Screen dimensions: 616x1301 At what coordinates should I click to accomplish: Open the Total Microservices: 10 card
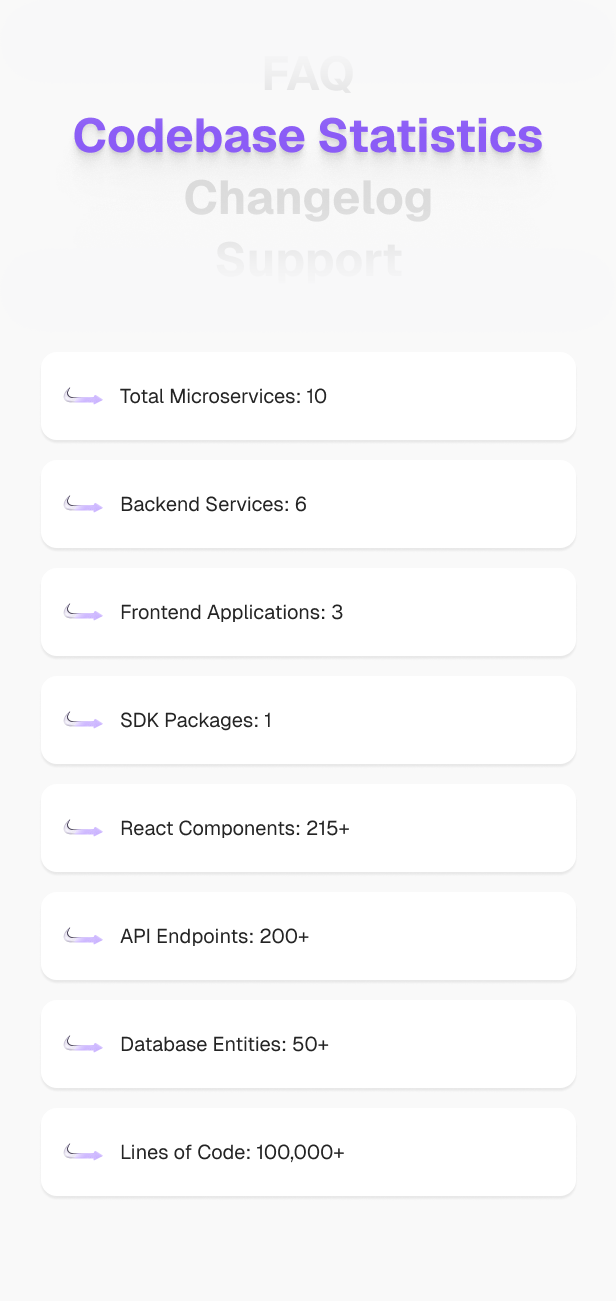(308, 396)
